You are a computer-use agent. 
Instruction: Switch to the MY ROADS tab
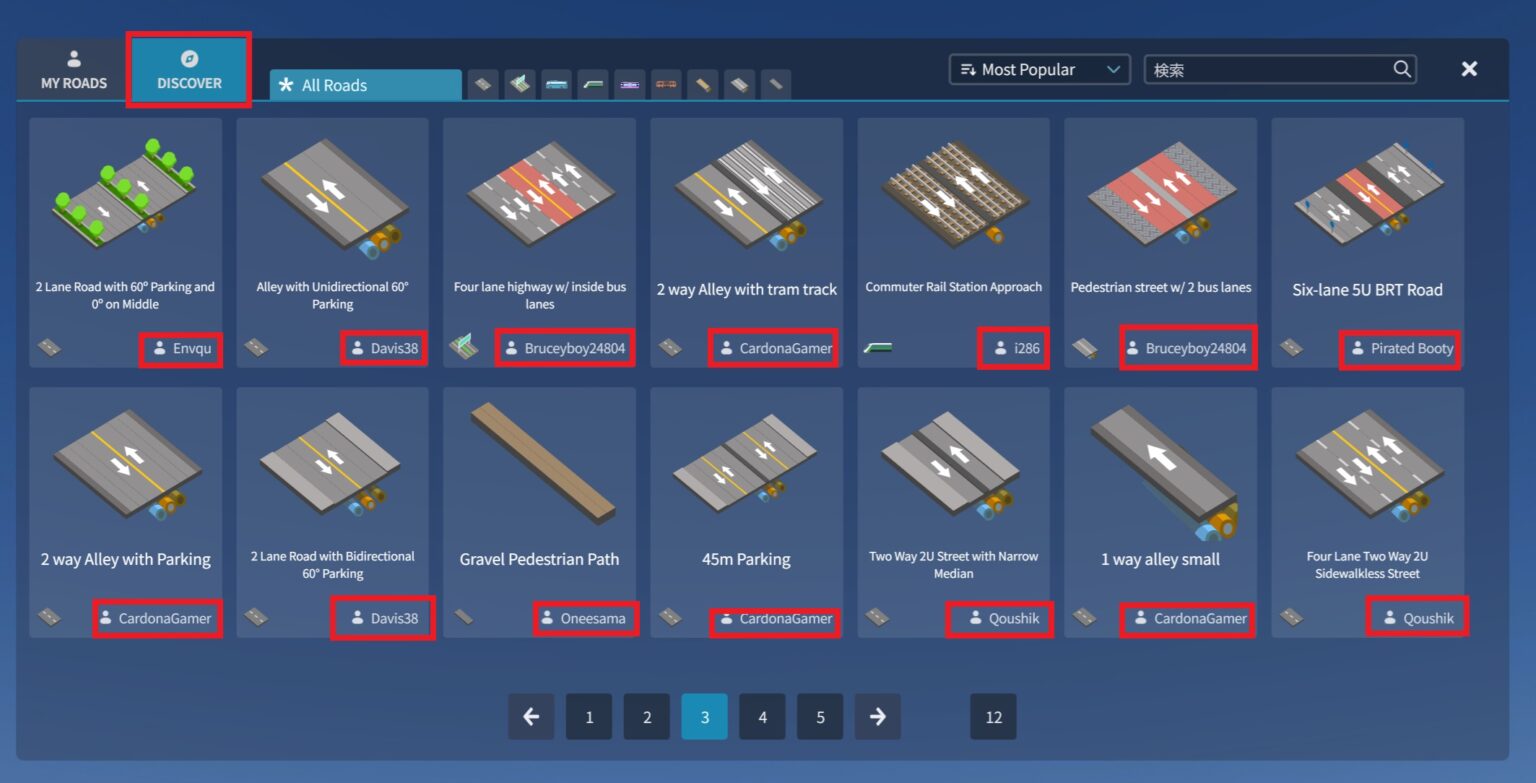click(x=72, y=69)
